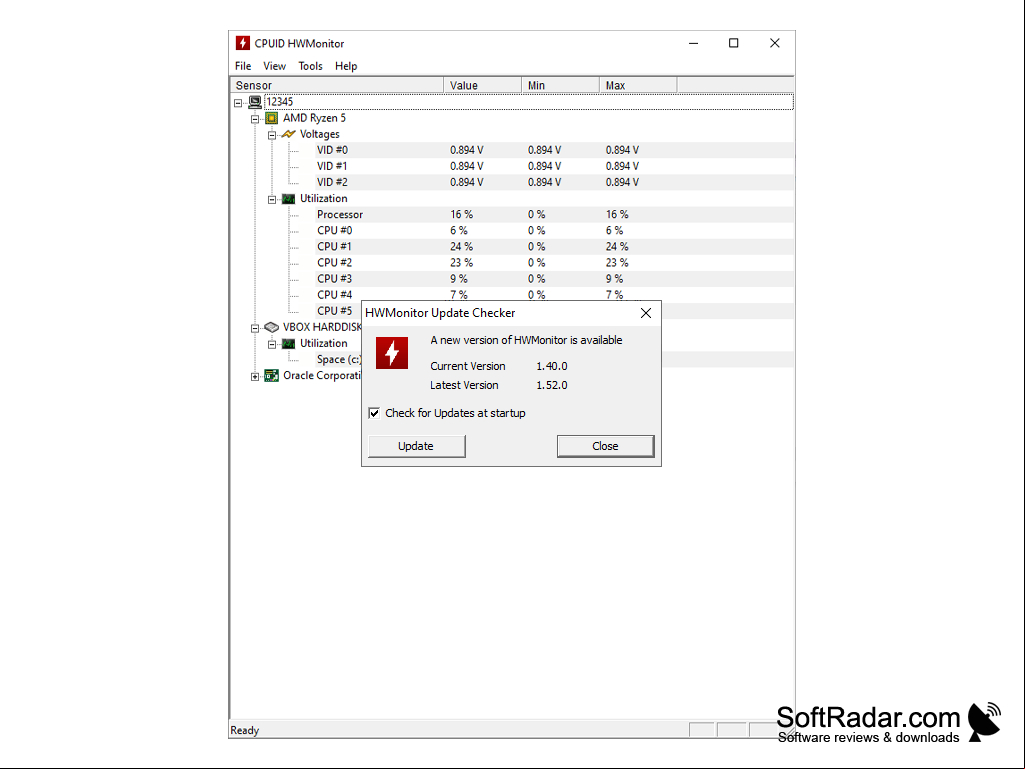Select the CPU #5 row

[338, 311]
